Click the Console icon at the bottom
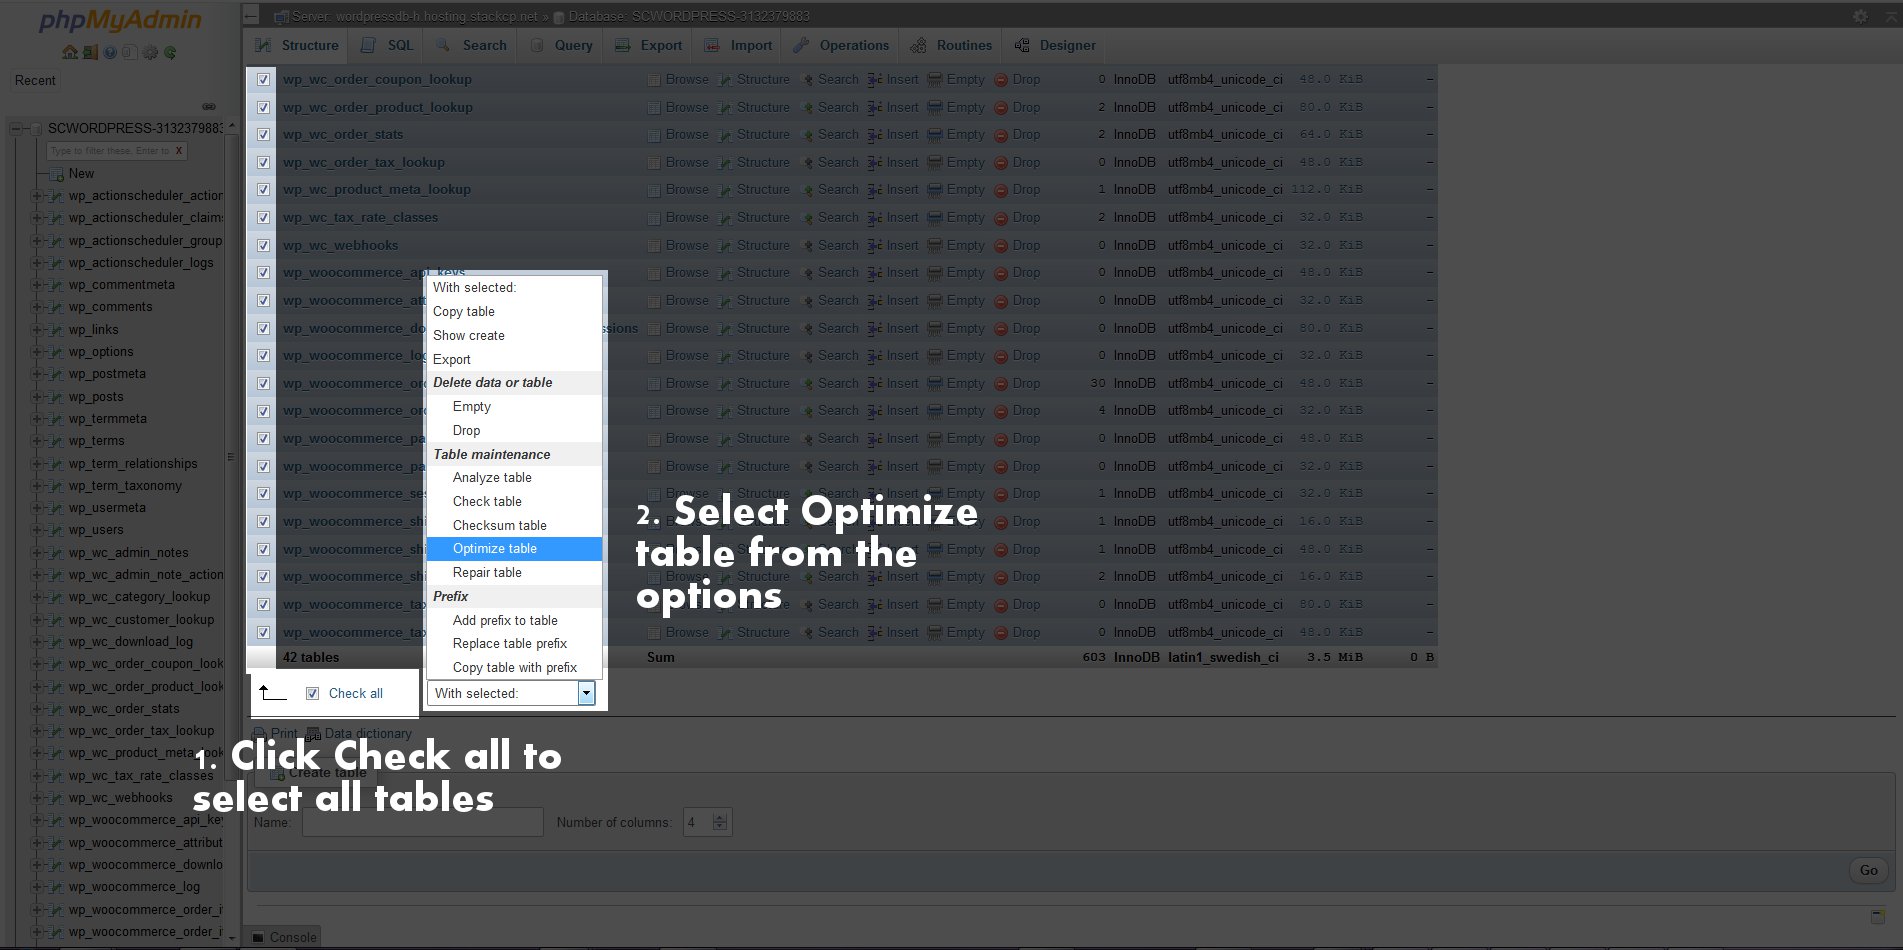Viewport: 1903px width, 950px height. pyautogui.click(x=259, y=937)
